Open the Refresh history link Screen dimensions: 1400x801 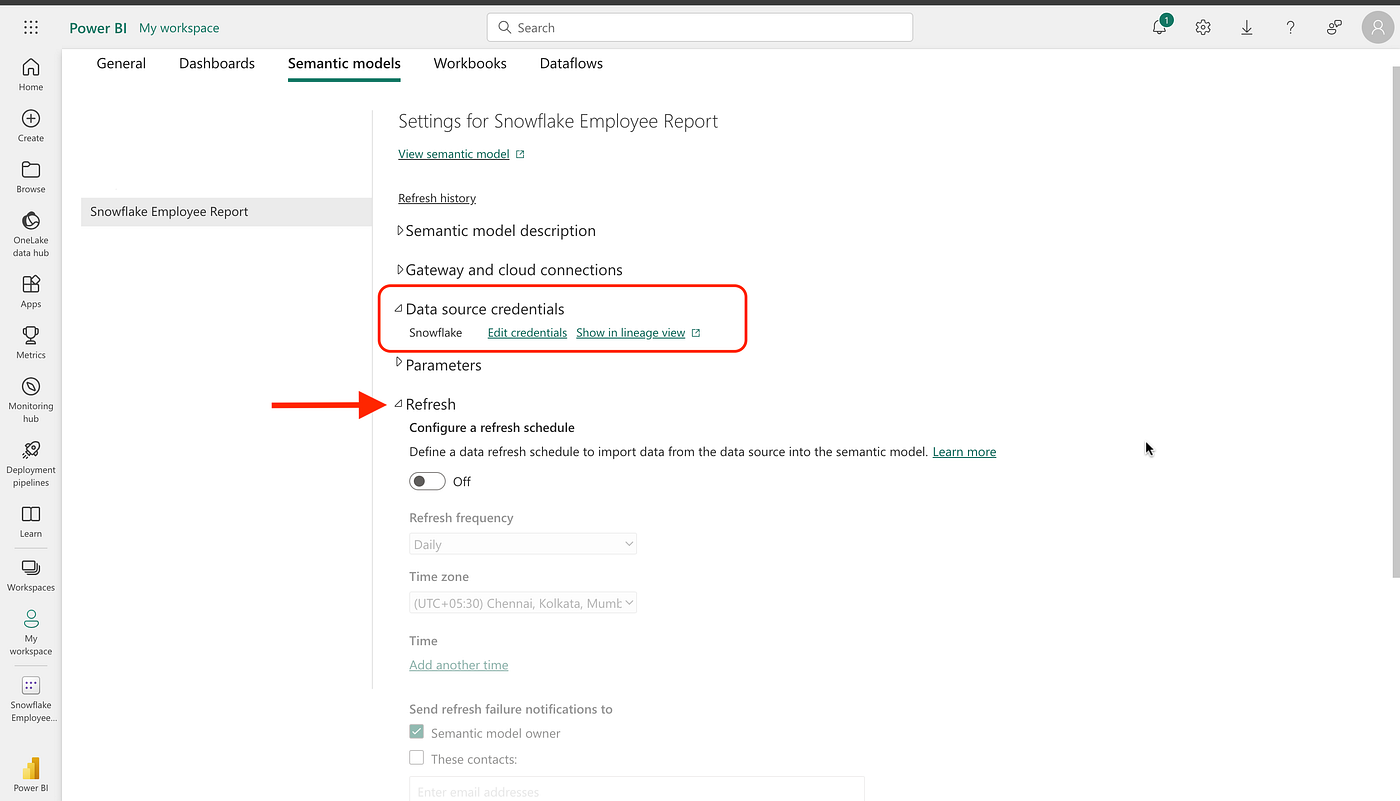(437, 198)
